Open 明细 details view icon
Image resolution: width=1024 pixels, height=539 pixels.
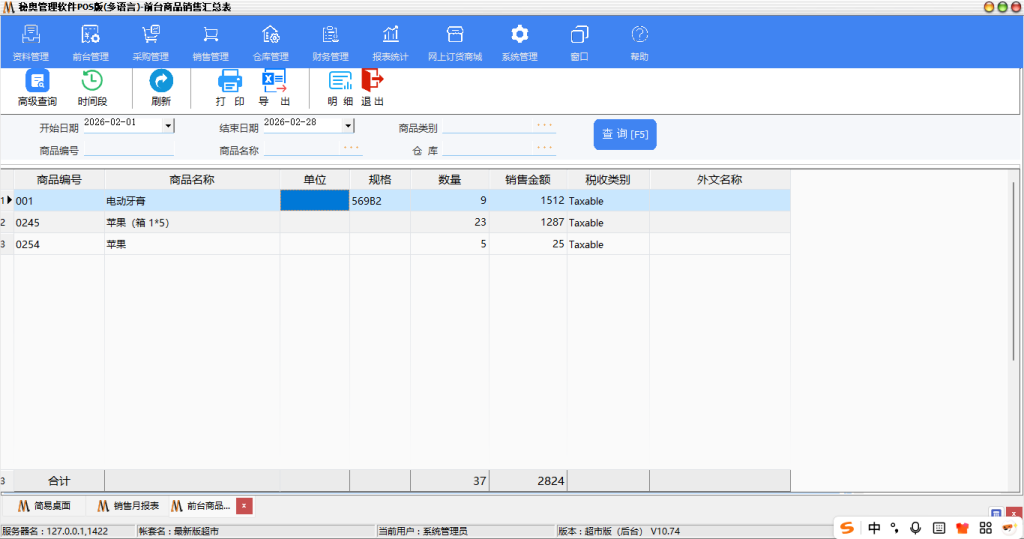click(340, 83)
